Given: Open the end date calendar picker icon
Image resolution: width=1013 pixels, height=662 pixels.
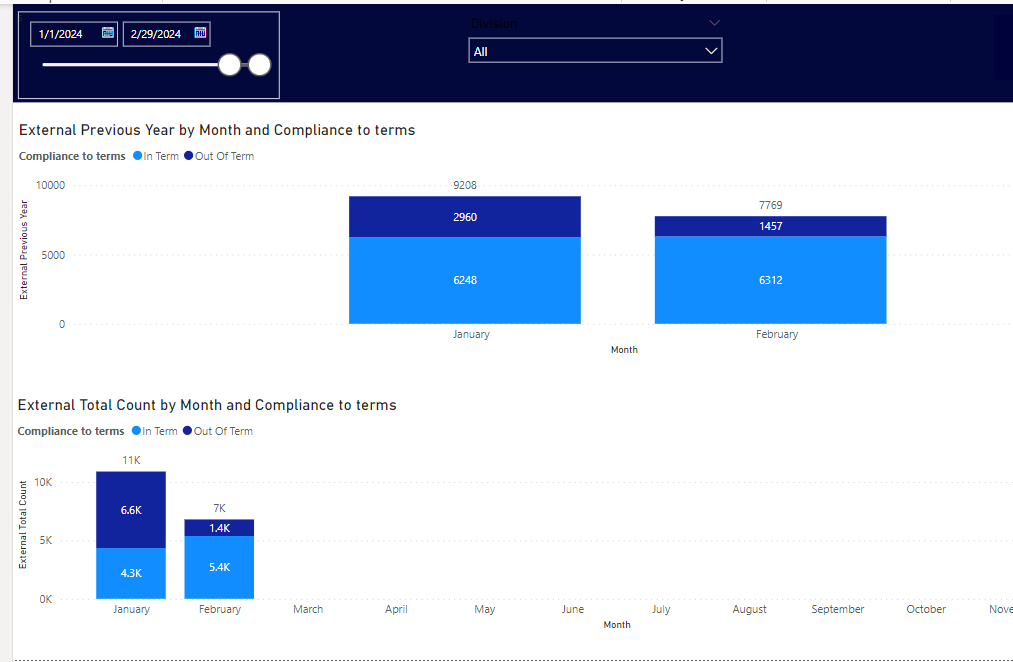Looking at the screenshot, I should pyautogui.click(x=200, y=33).
